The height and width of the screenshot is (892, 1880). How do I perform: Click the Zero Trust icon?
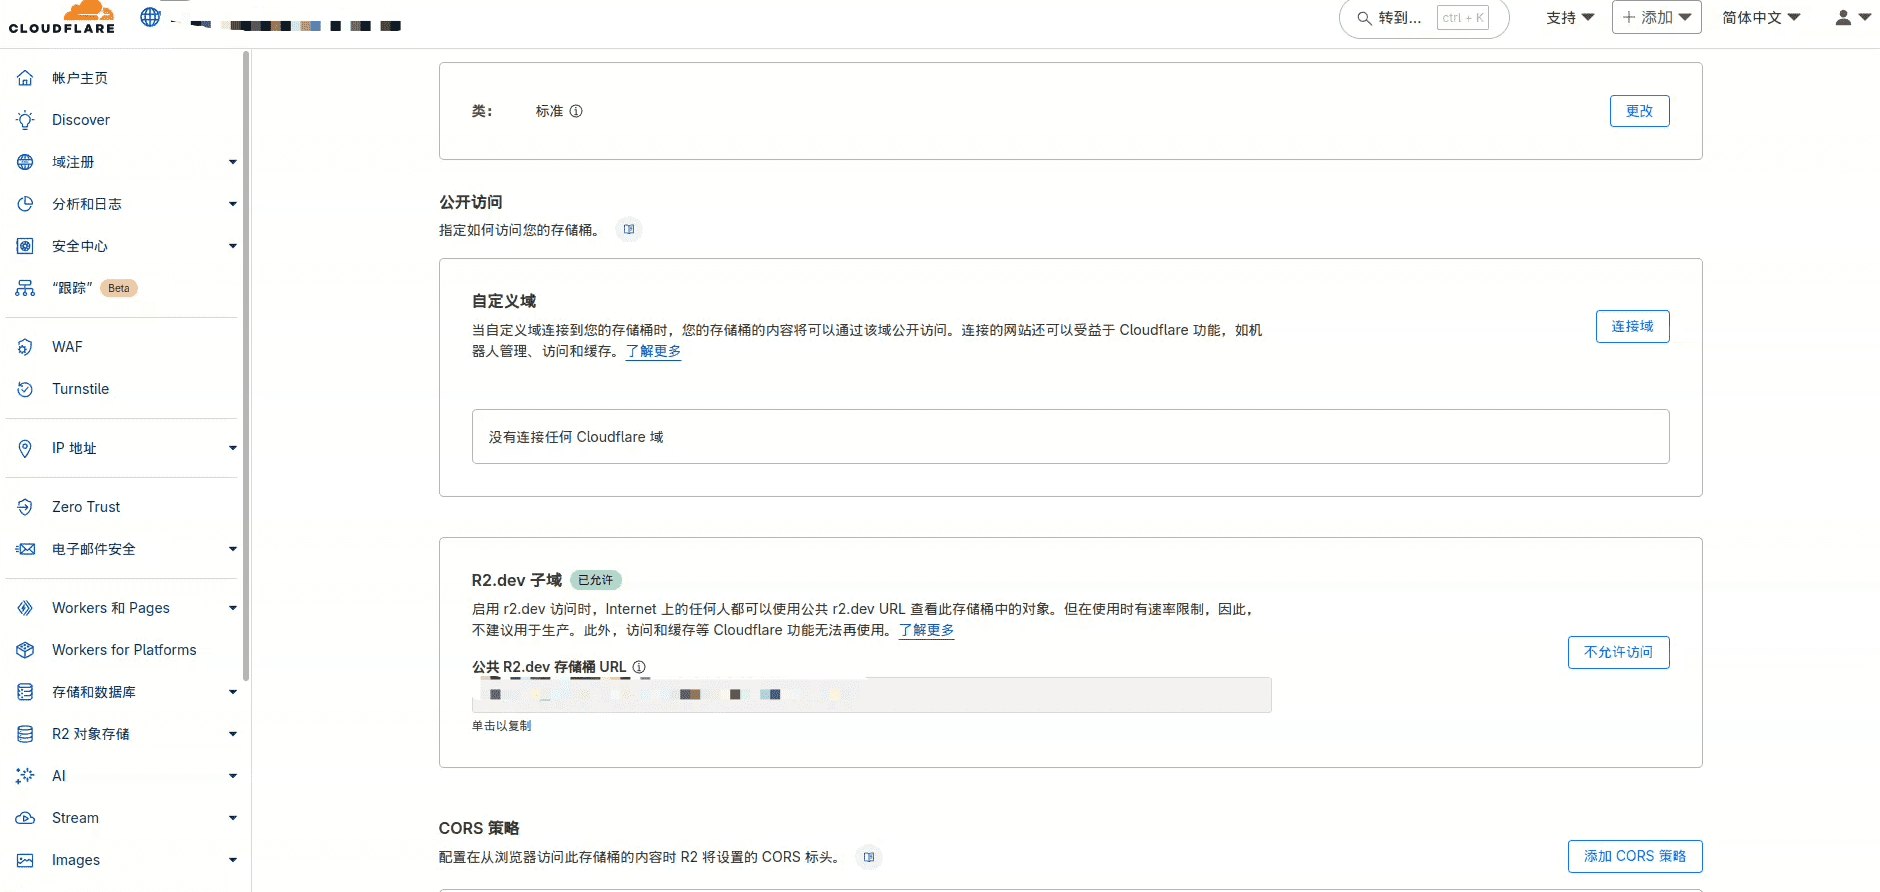(x=25, y=507)
